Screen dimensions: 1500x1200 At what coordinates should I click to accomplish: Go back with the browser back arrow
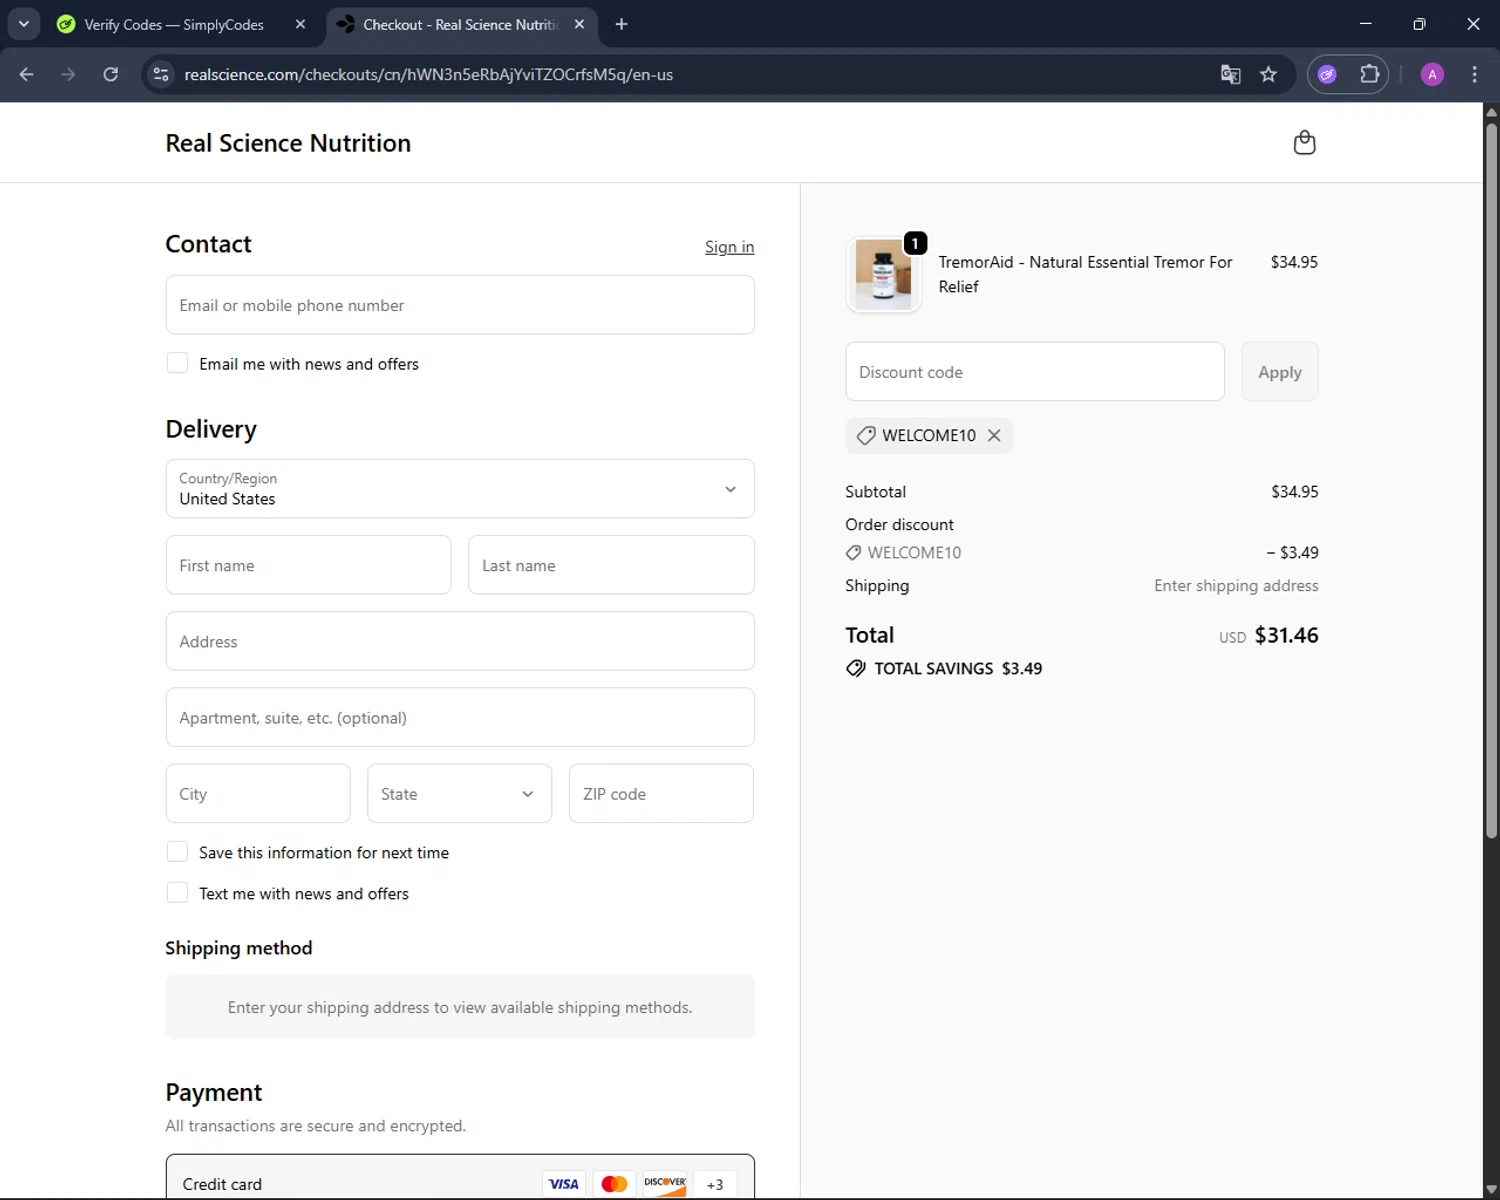pos(27,74)
